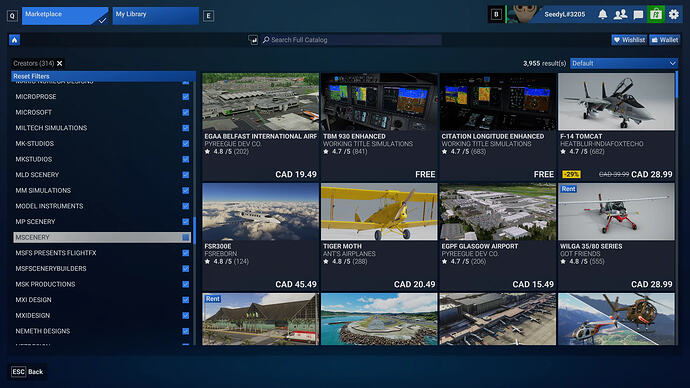Screen dimensions: 690x388
Task: Uncheck the NEMETH DESIGNS checkbox
Action: pyautogui.click(x=186, y=331)
